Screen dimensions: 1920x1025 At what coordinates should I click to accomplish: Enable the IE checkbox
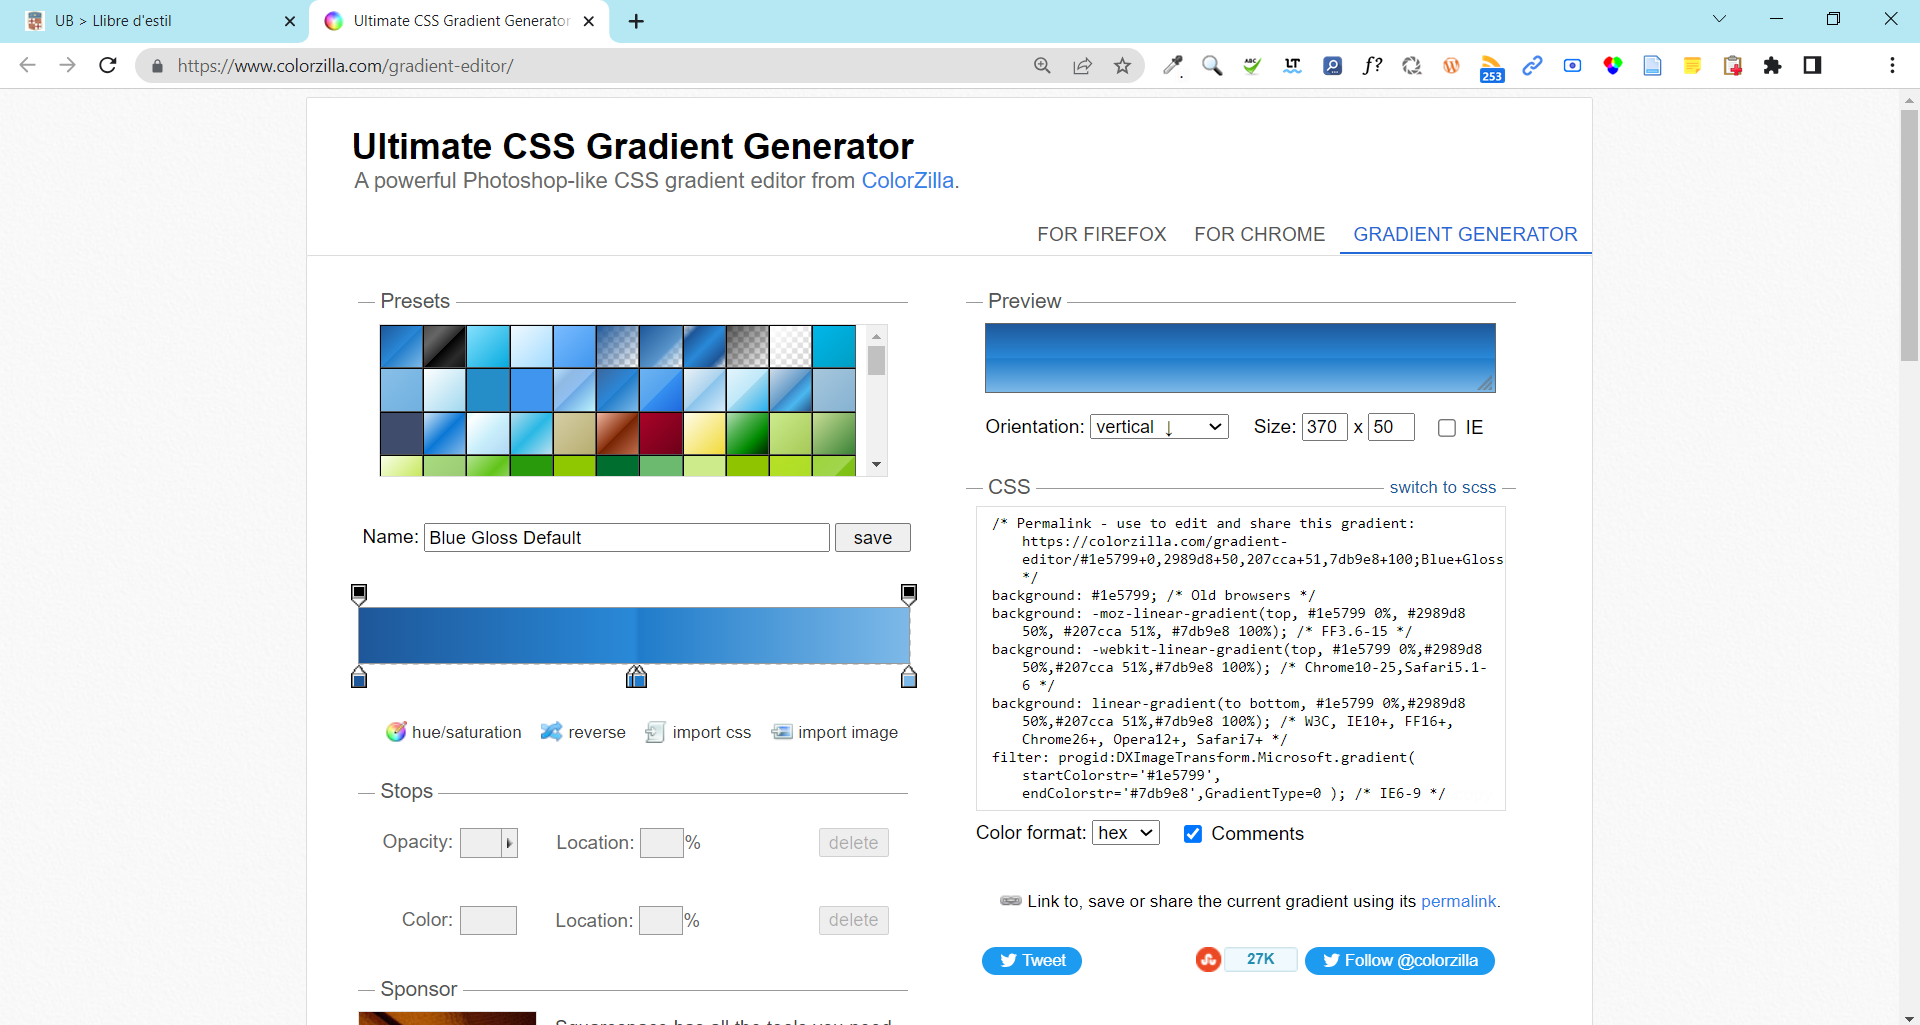pyautogui.click(x=1447, y=427)
